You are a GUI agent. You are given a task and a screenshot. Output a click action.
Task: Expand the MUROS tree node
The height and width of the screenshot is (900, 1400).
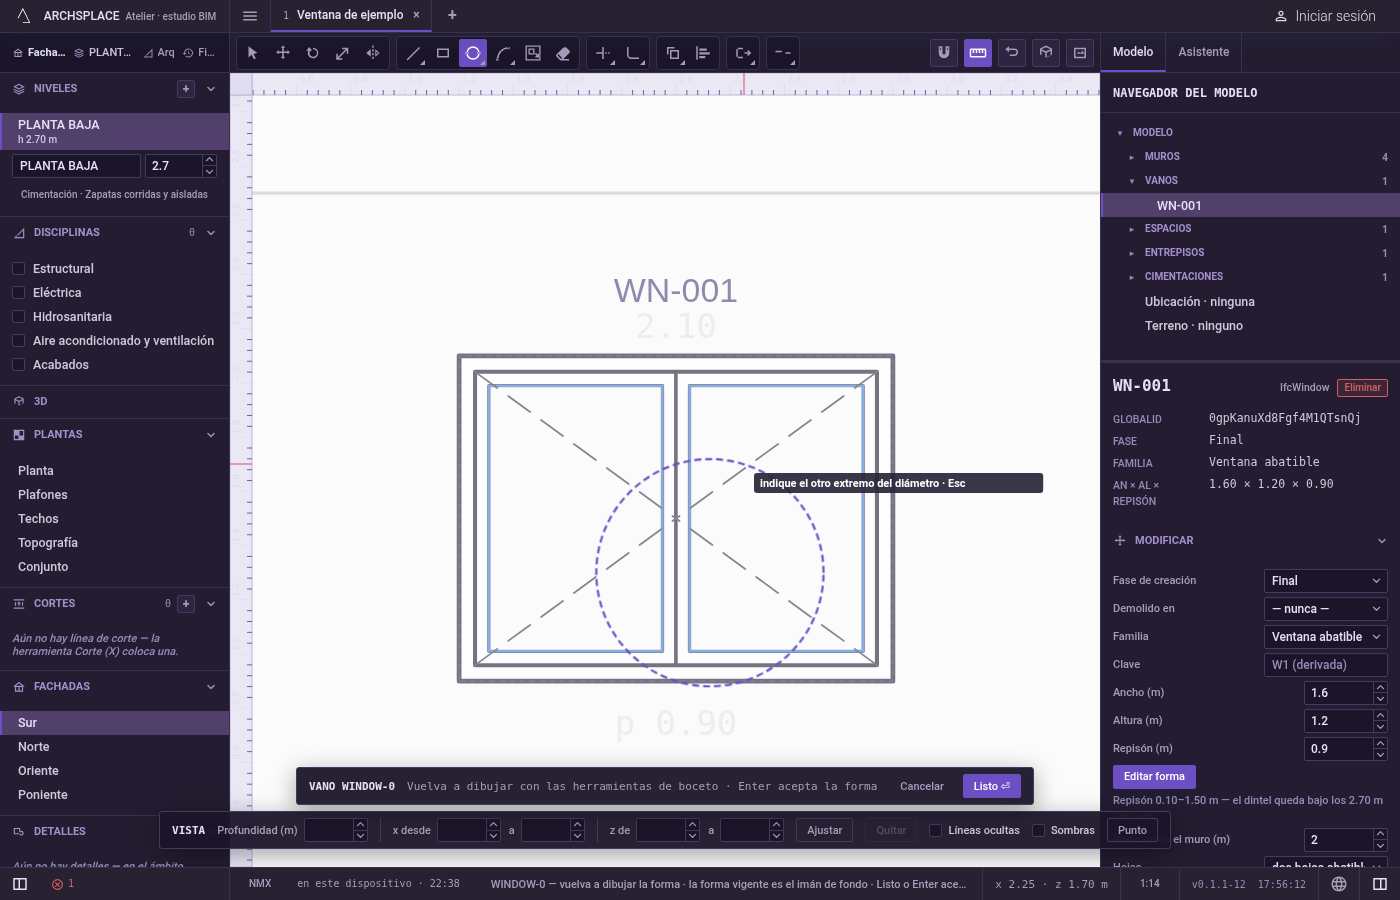click(1132, 157)
